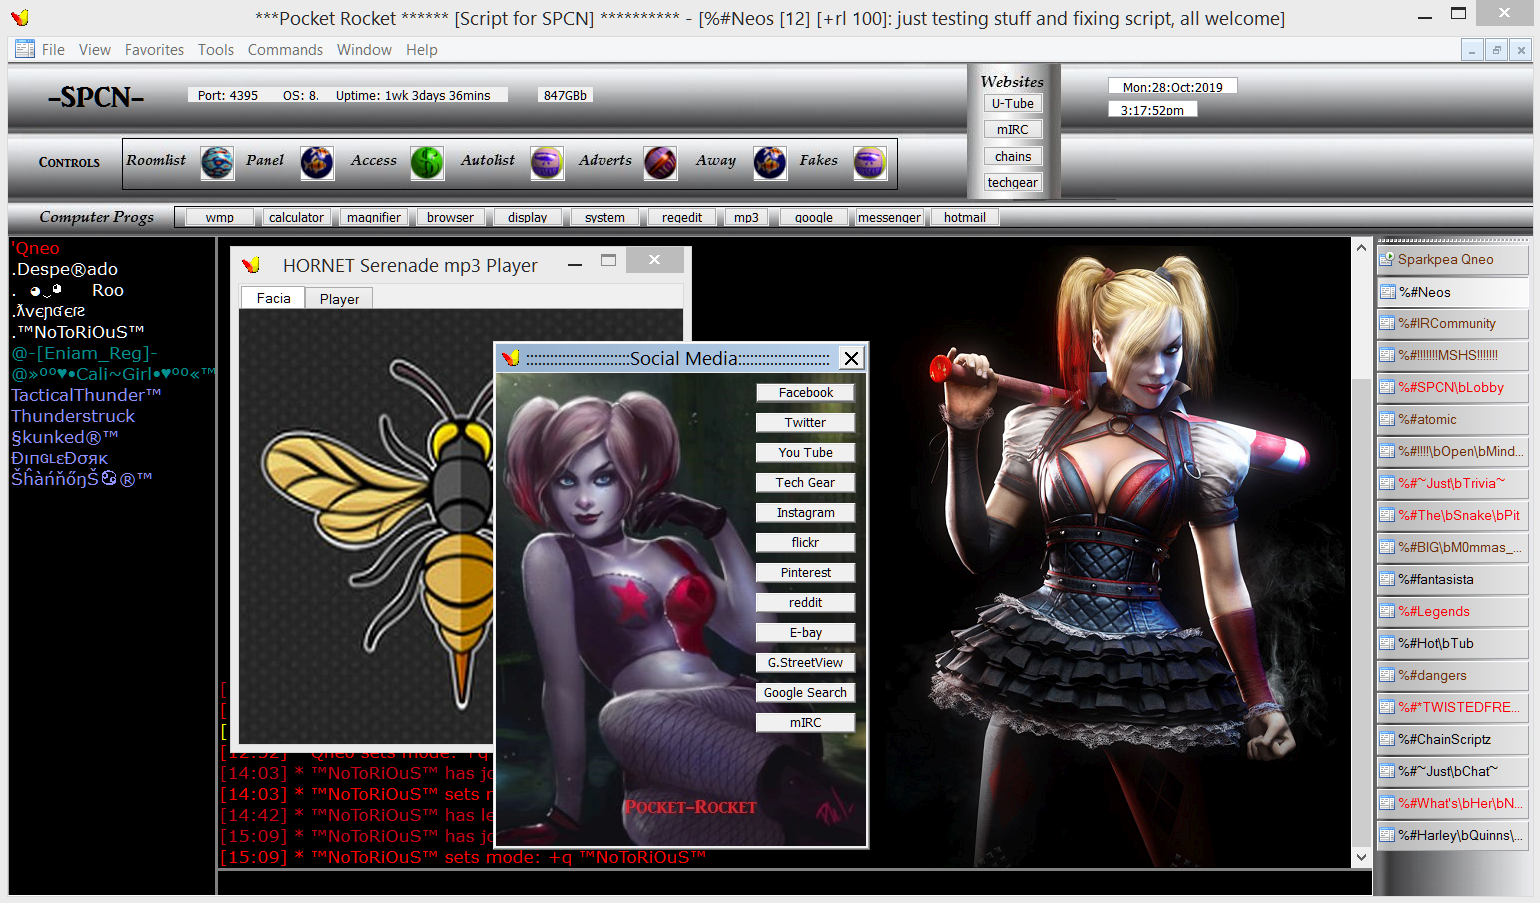Viewport: 1540px width, 903px height.
Task: Switch to the Player tab
Action: [x=339, y=299]
